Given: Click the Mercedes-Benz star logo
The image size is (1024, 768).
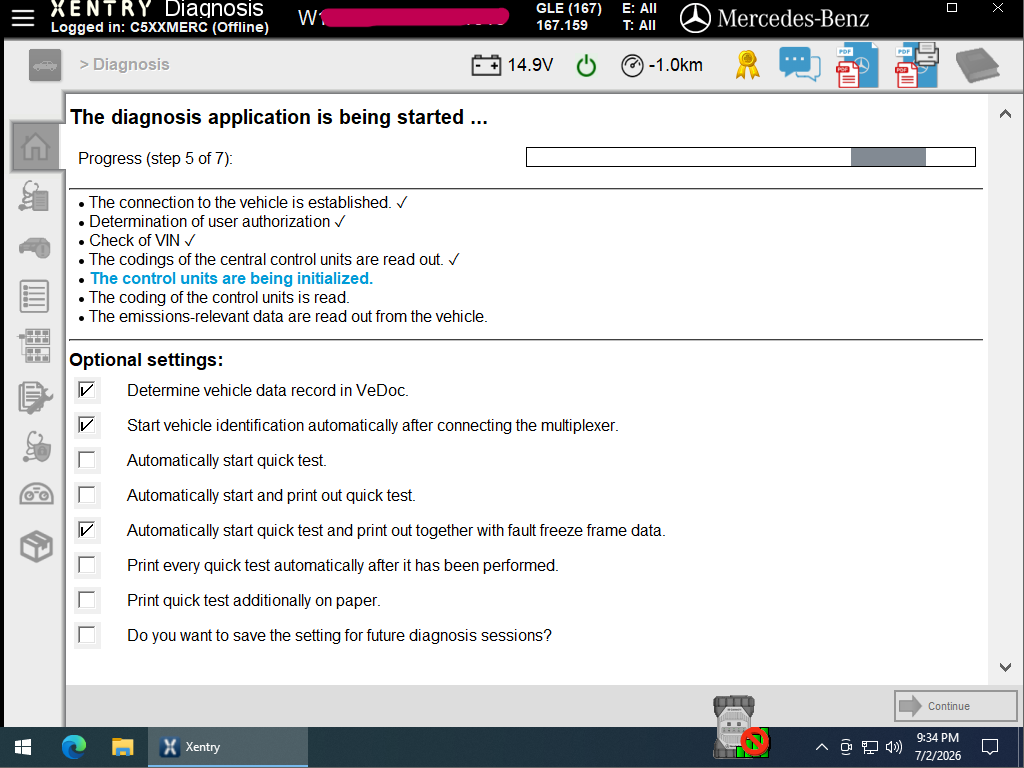Looking at the screenshot, I should (695, 18).
